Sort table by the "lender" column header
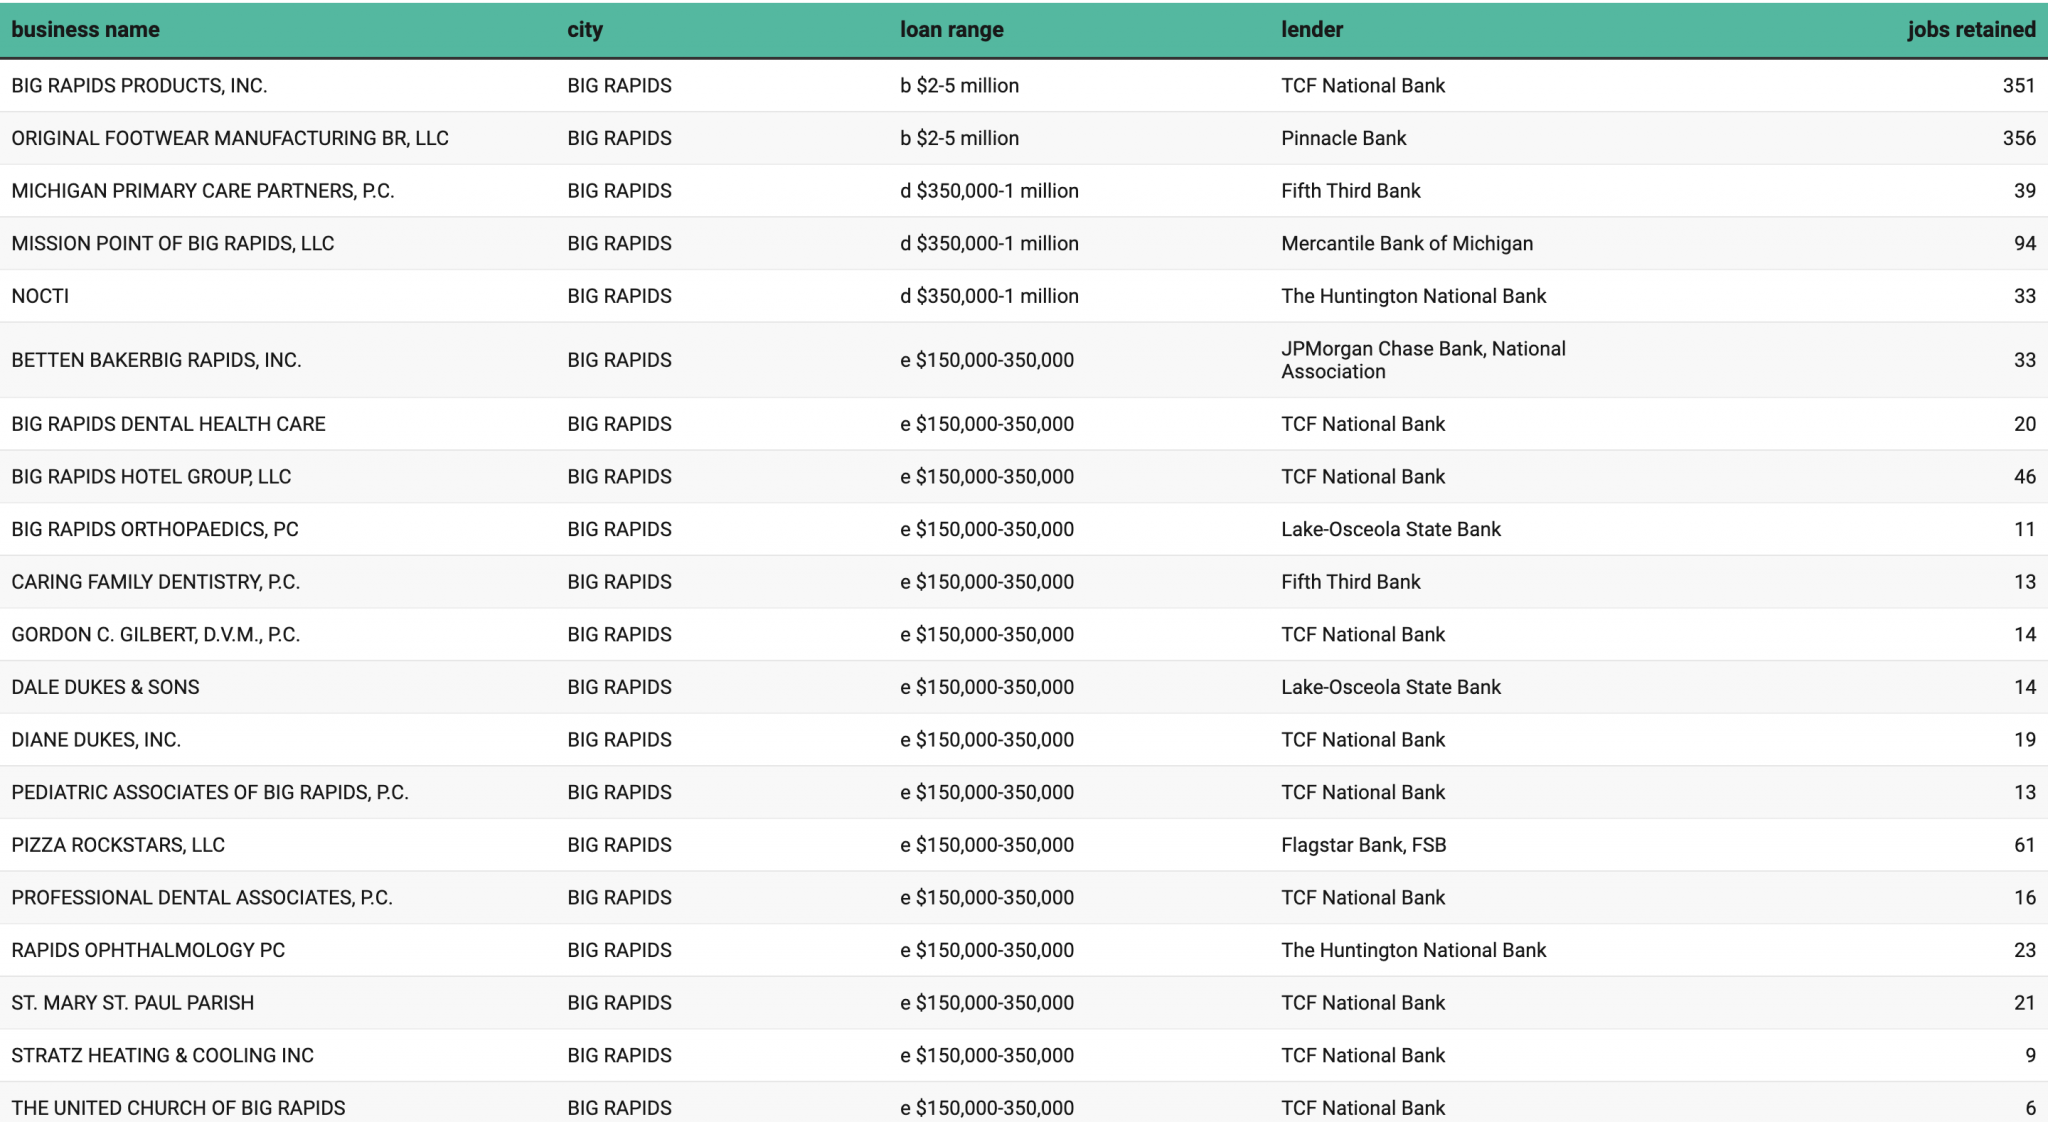 [1311, 29]
